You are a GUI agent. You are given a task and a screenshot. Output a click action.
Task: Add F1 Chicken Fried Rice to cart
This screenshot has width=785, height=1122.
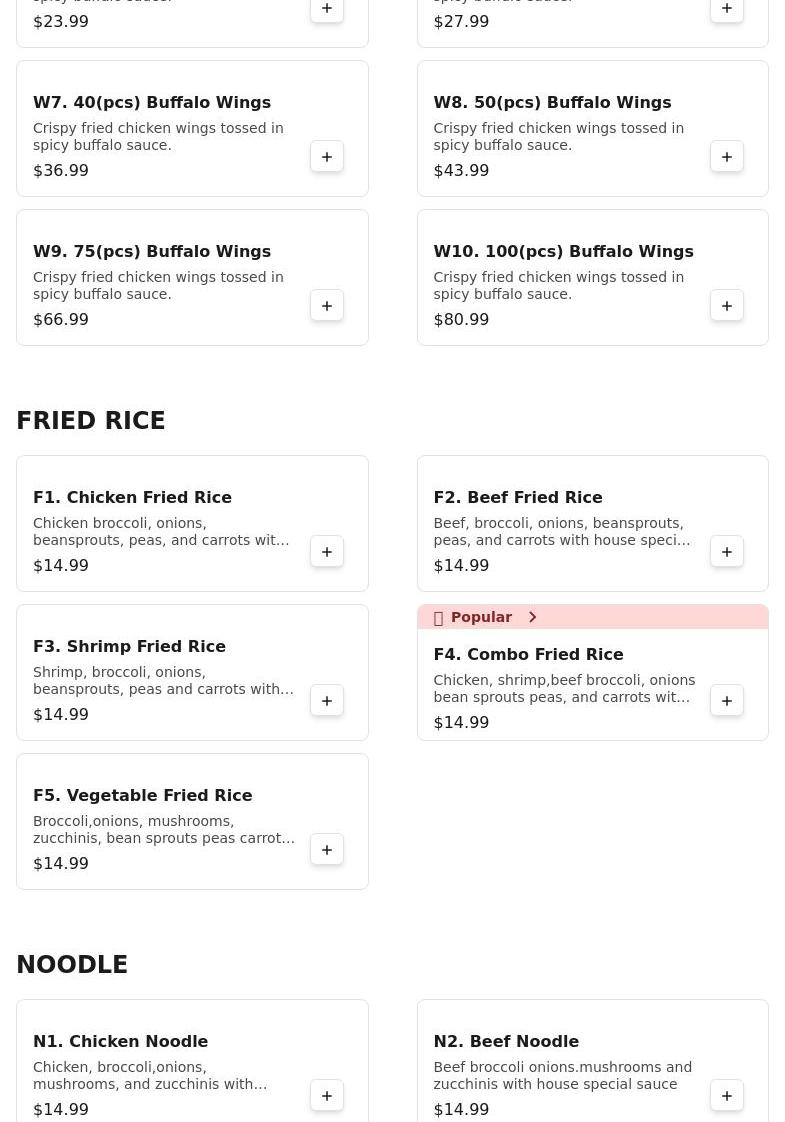(327, 552)
